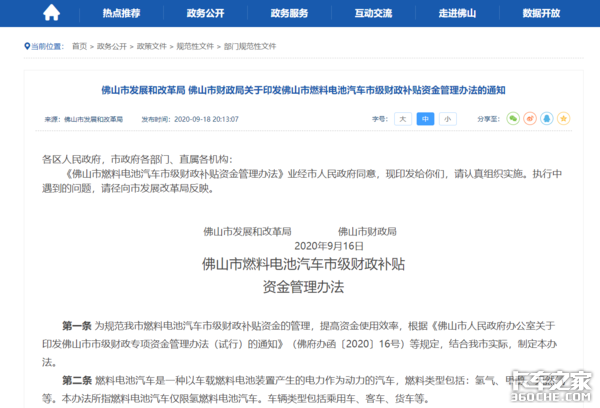Share article to Weibo
Screen dimensions: 600x408
(x=530, y=118)
